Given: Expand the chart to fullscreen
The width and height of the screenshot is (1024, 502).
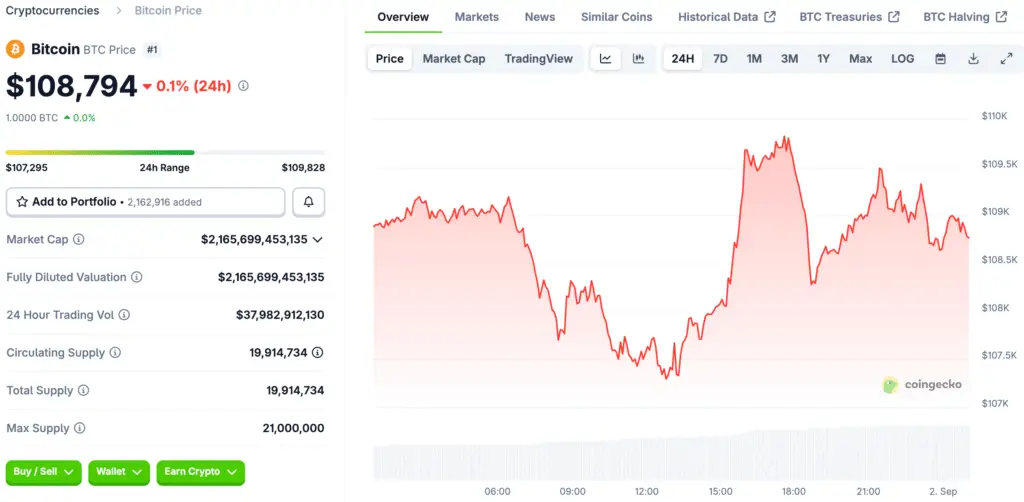Looking at the screenshot, I should click(x=1006, y=59).
